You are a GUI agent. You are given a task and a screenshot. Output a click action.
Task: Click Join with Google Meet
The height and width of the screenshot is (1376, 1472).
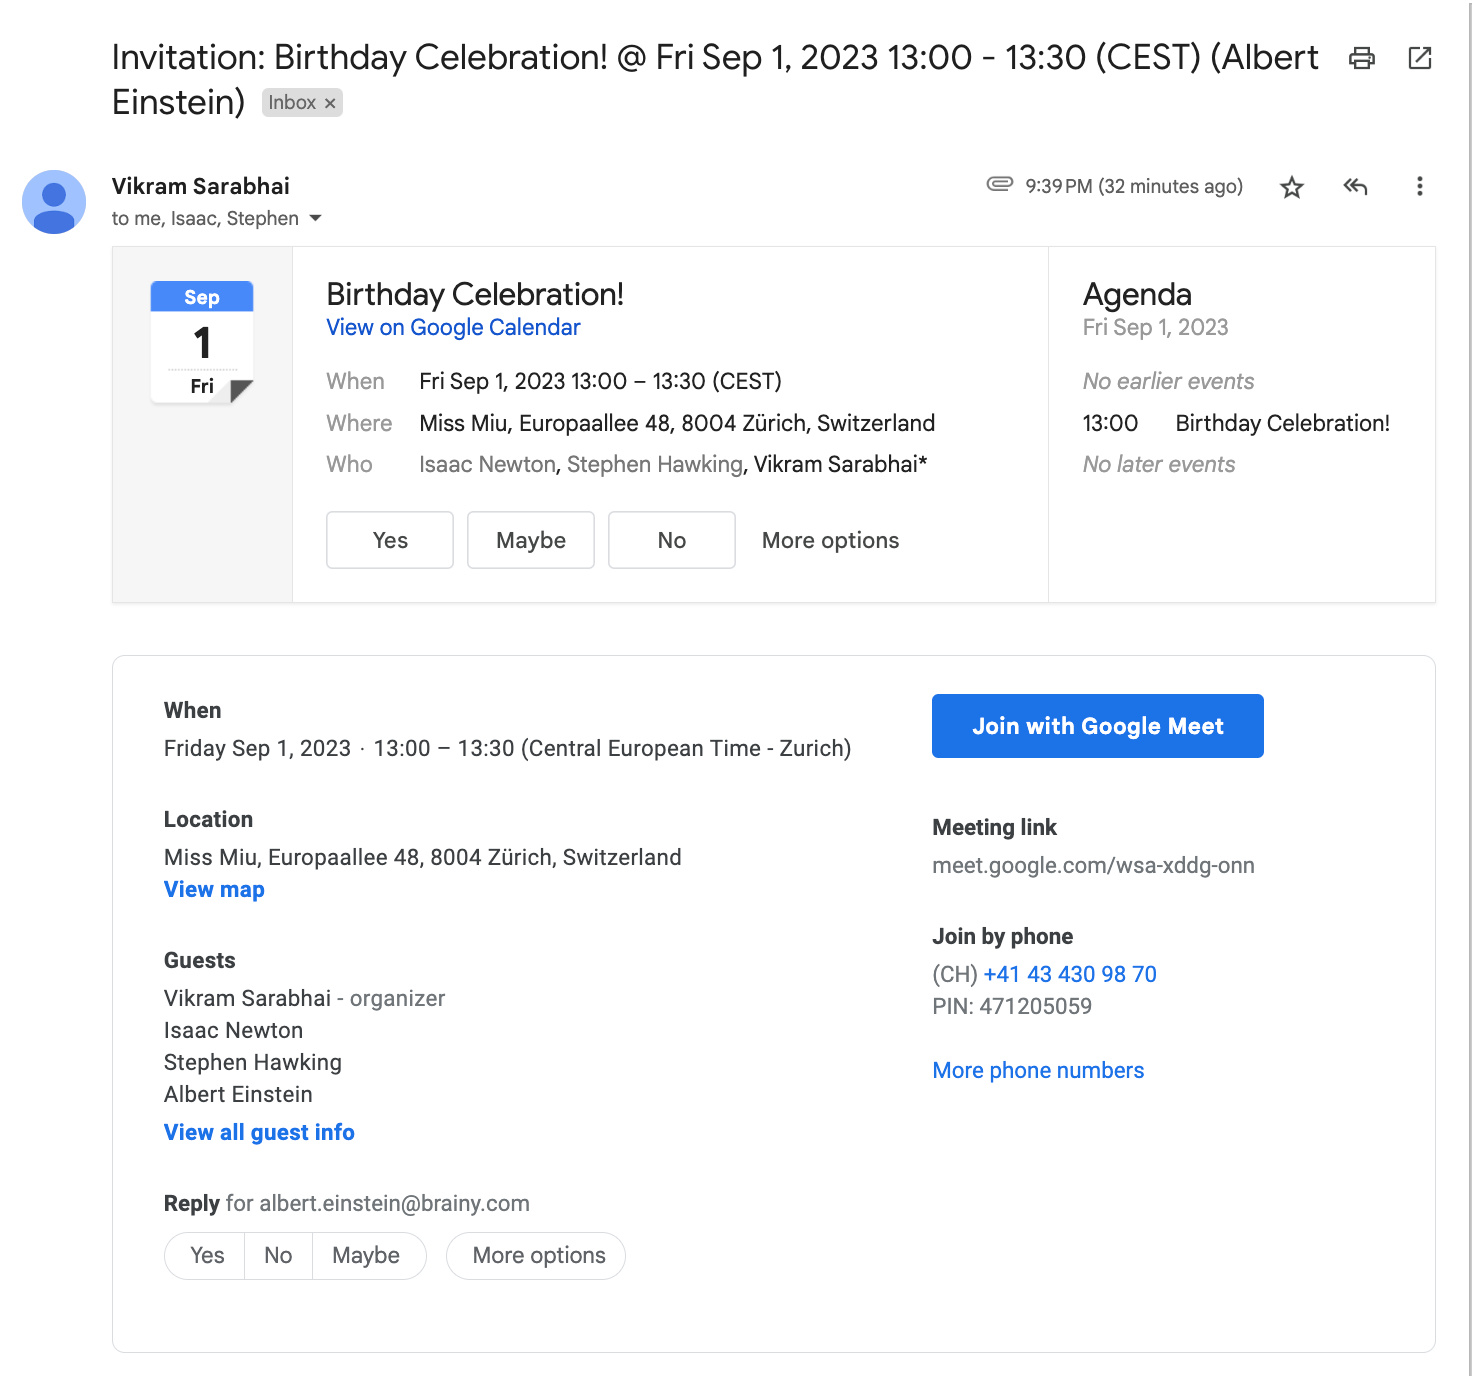1097,726
